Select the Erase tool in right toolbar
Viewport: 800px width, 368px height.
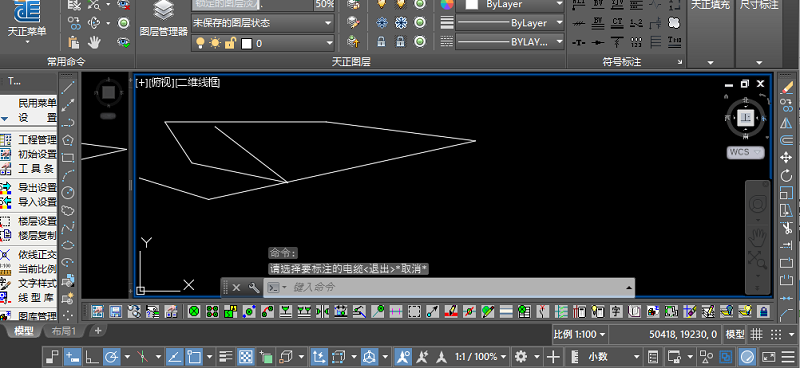[x=786, y=87]
